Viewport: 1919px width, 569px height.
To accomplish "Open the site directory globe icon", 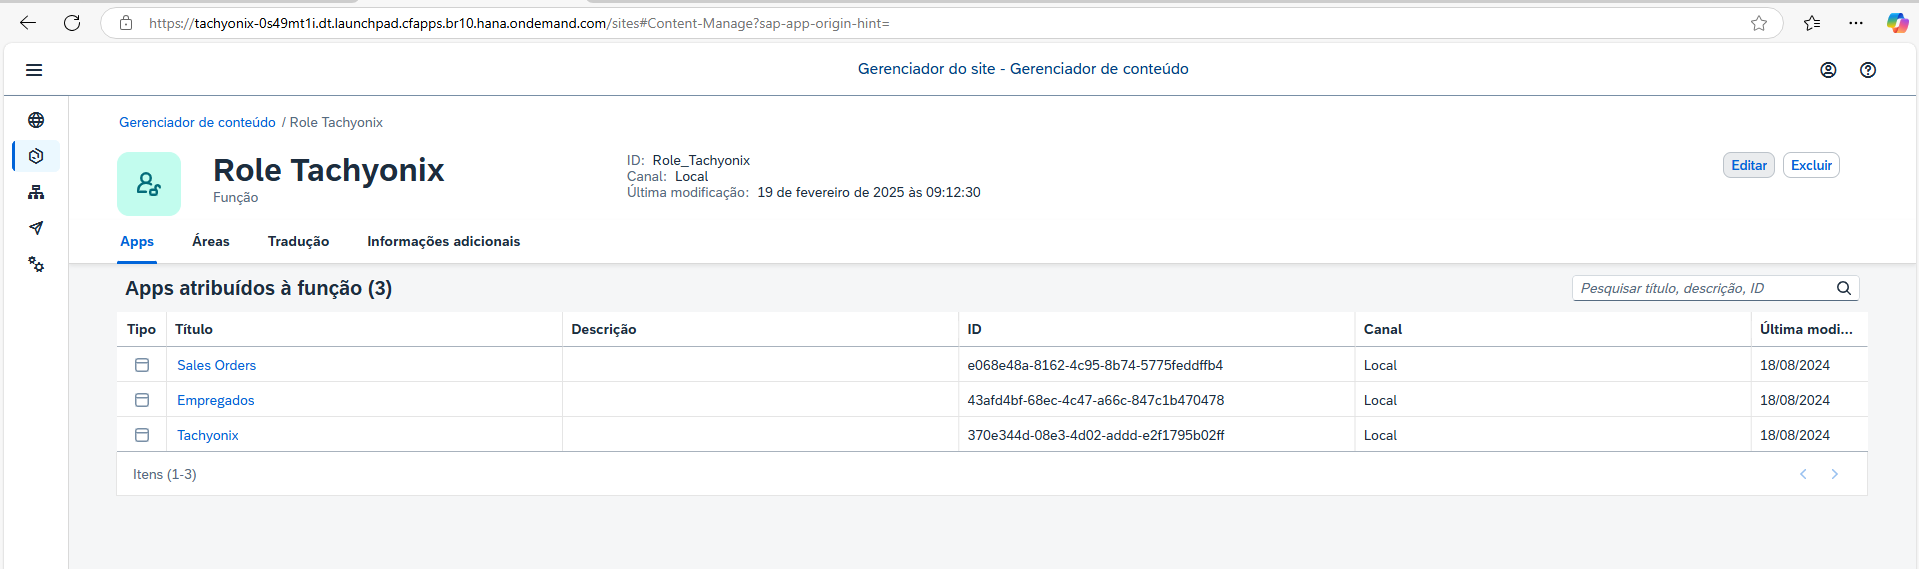I will (x=36, y=120).
